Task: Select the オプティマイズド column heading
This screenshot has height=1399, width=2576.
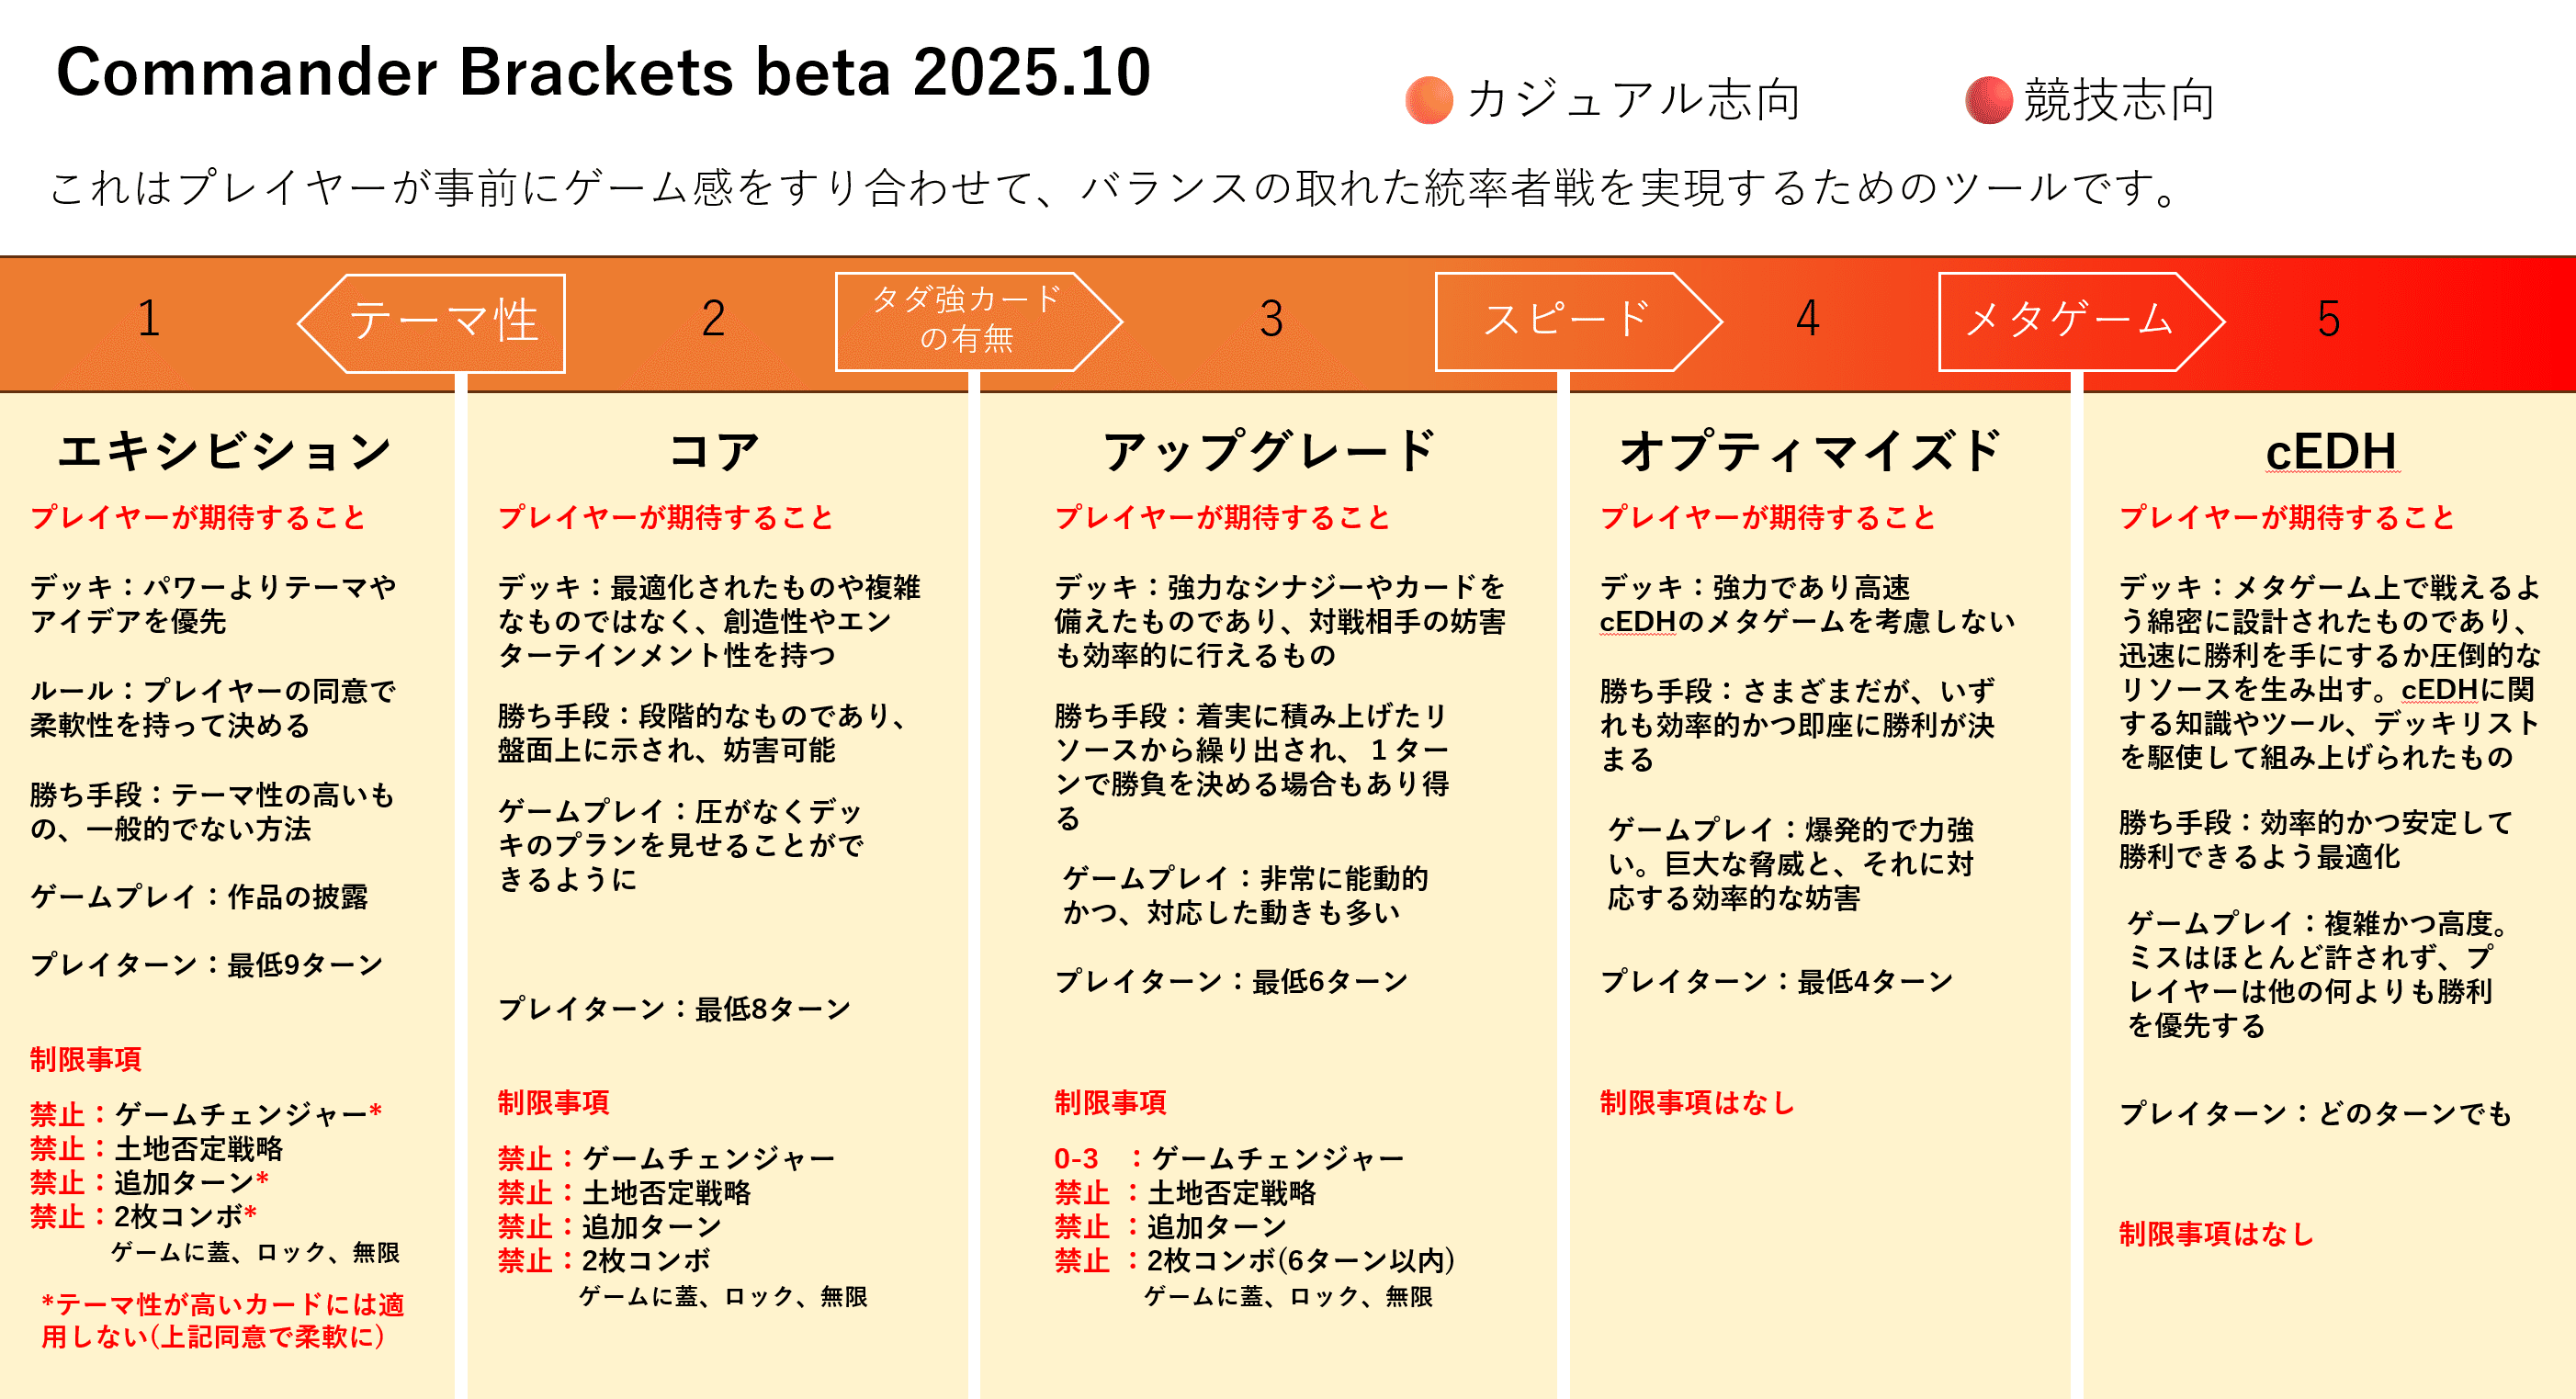Action: coord(1812,450)
